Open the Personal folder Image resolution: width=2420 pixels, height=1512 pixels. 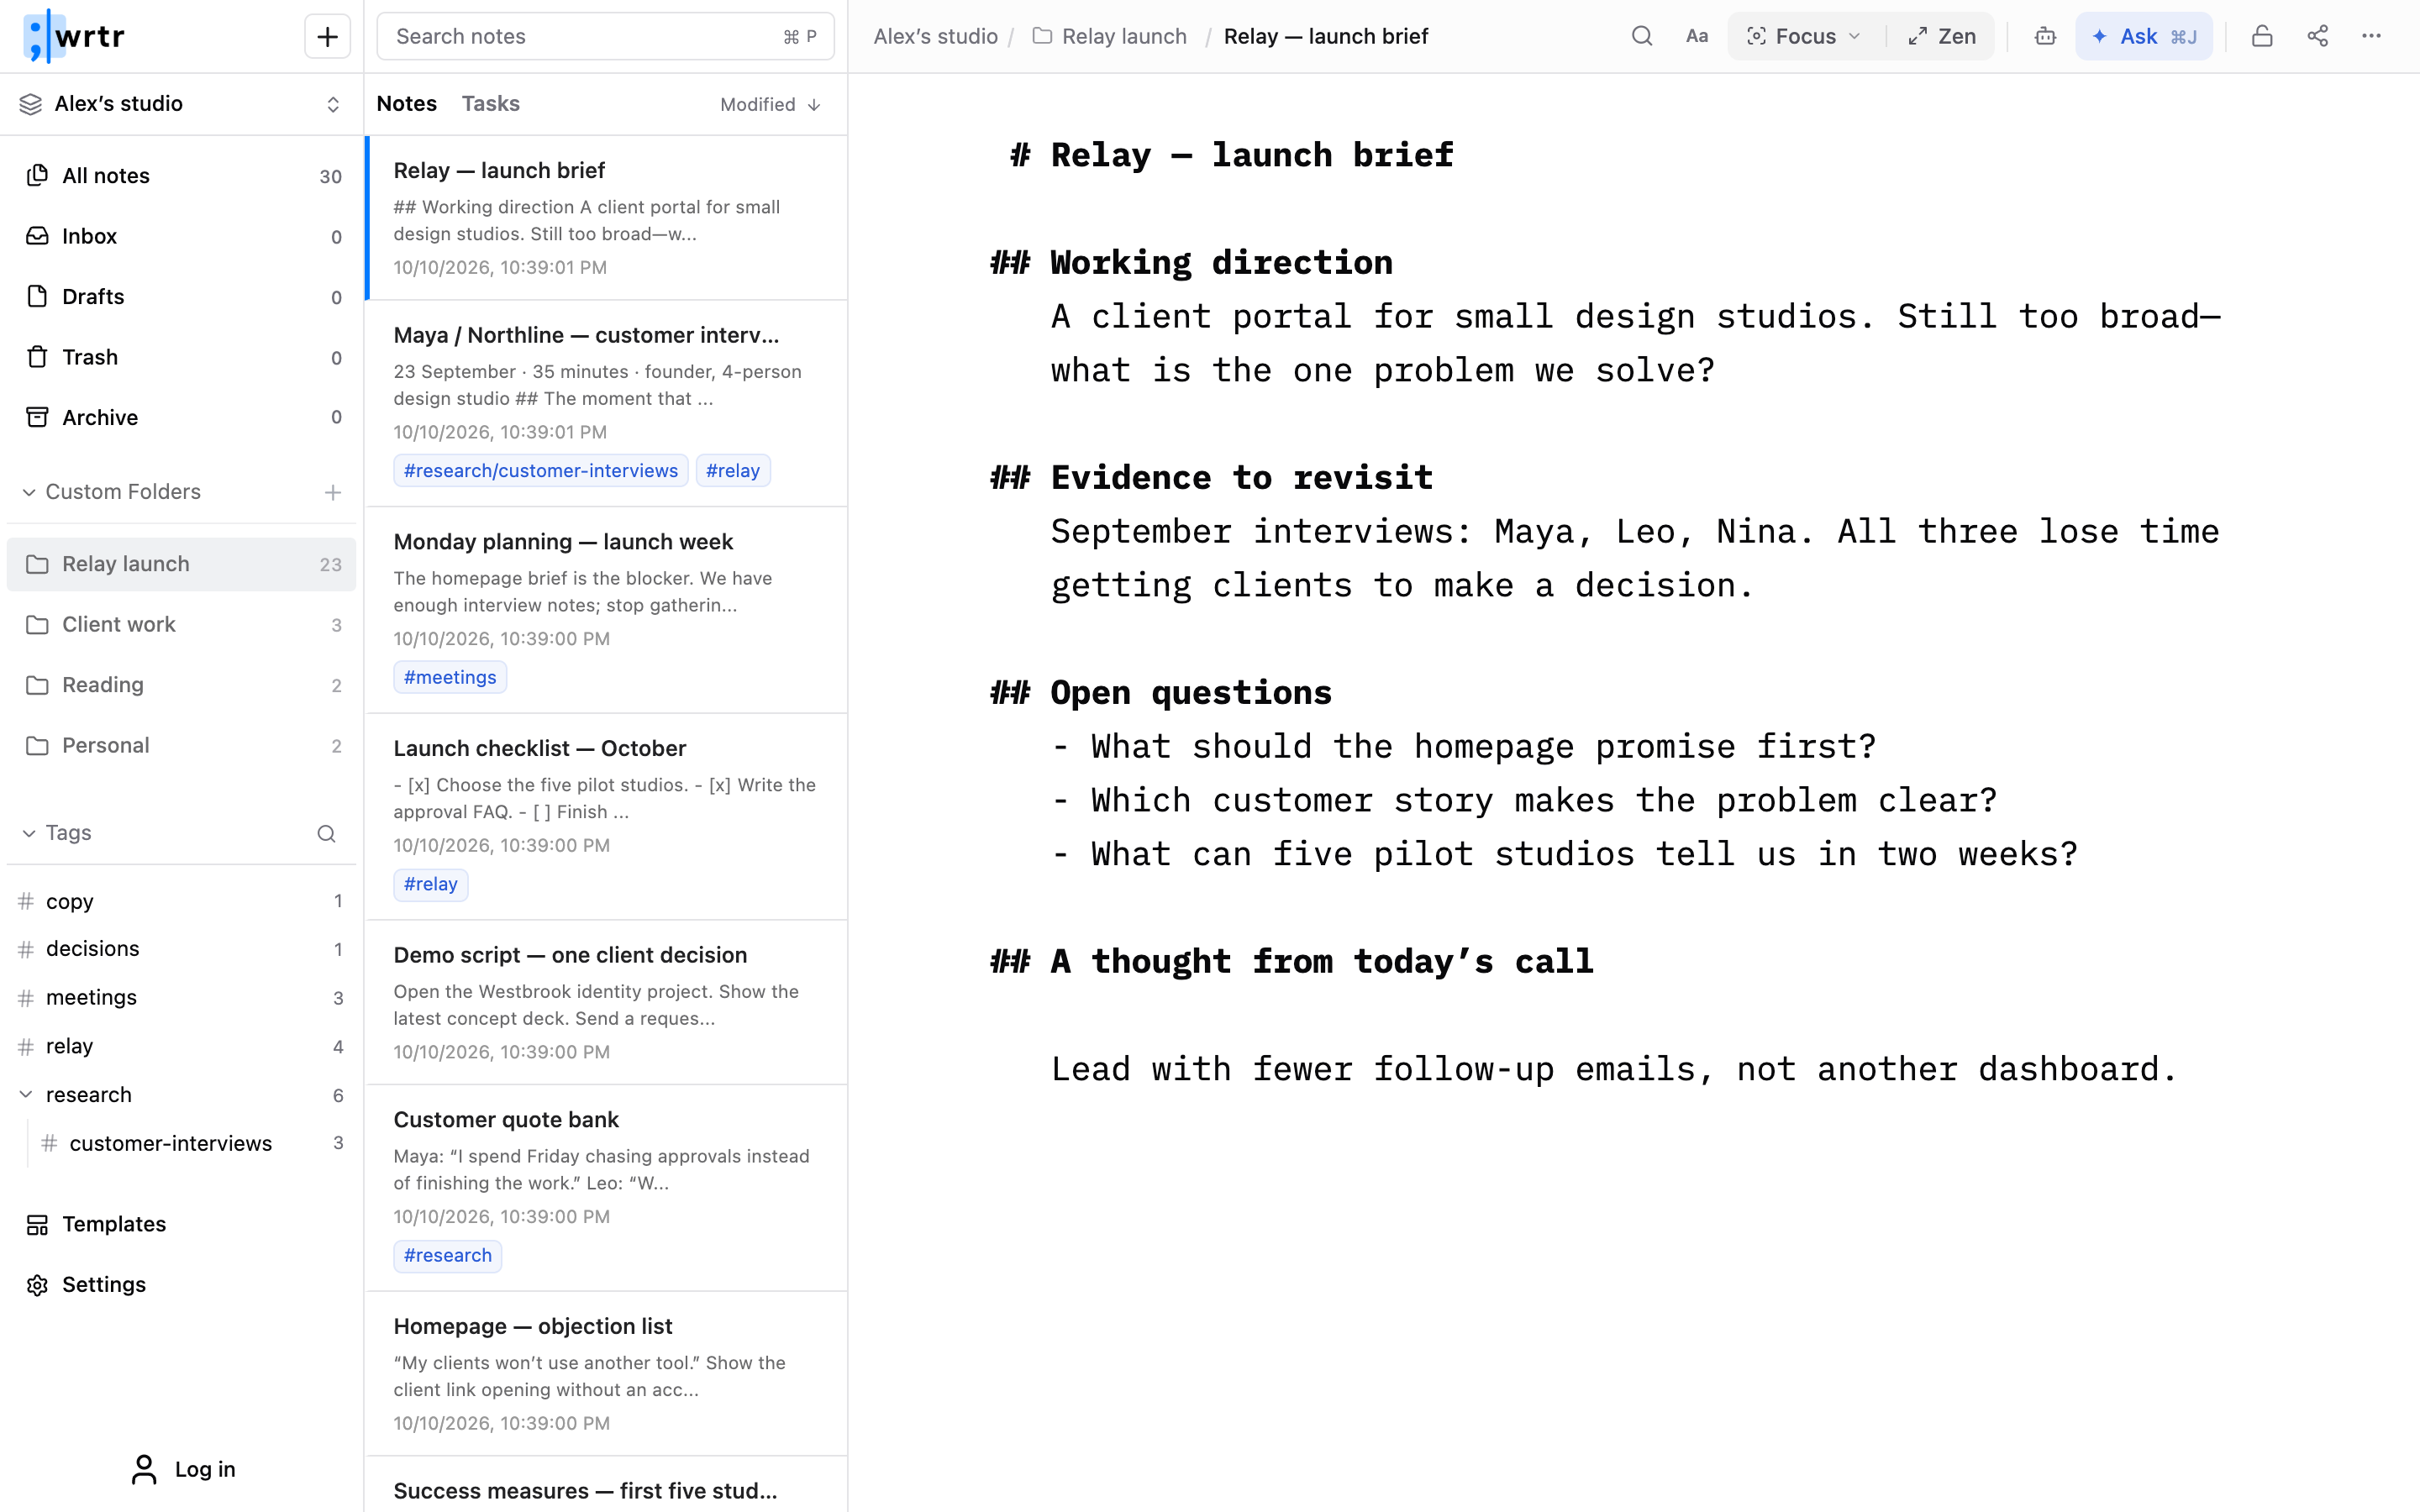pos(182,746)
